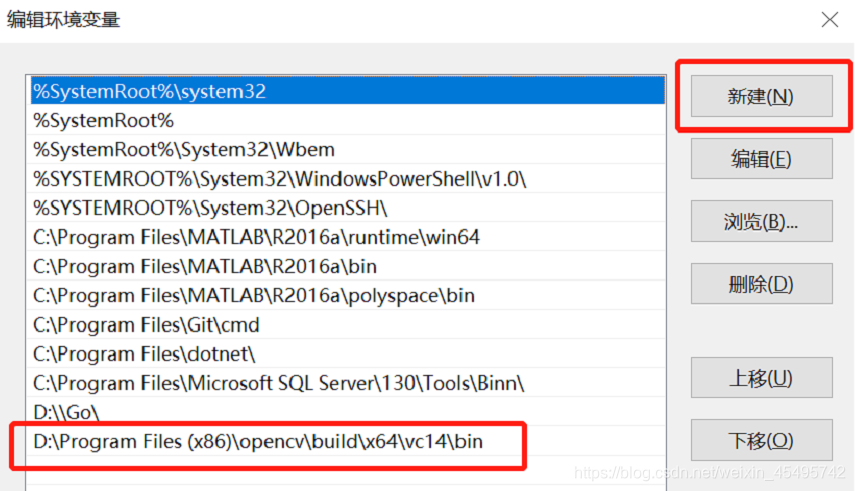Select C:\Program Files\MATLAB\R2016a\bin entry

347,266
